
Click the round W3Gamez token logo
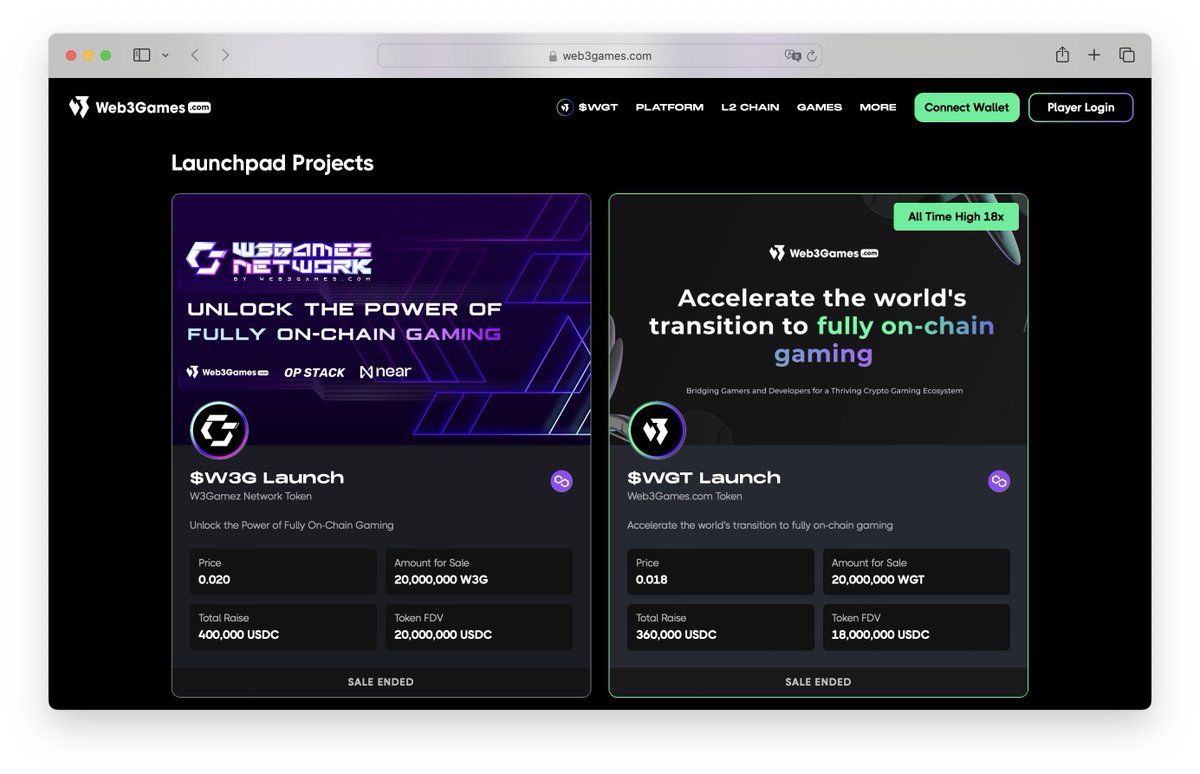pyautogui.click(x=219, y=431)
